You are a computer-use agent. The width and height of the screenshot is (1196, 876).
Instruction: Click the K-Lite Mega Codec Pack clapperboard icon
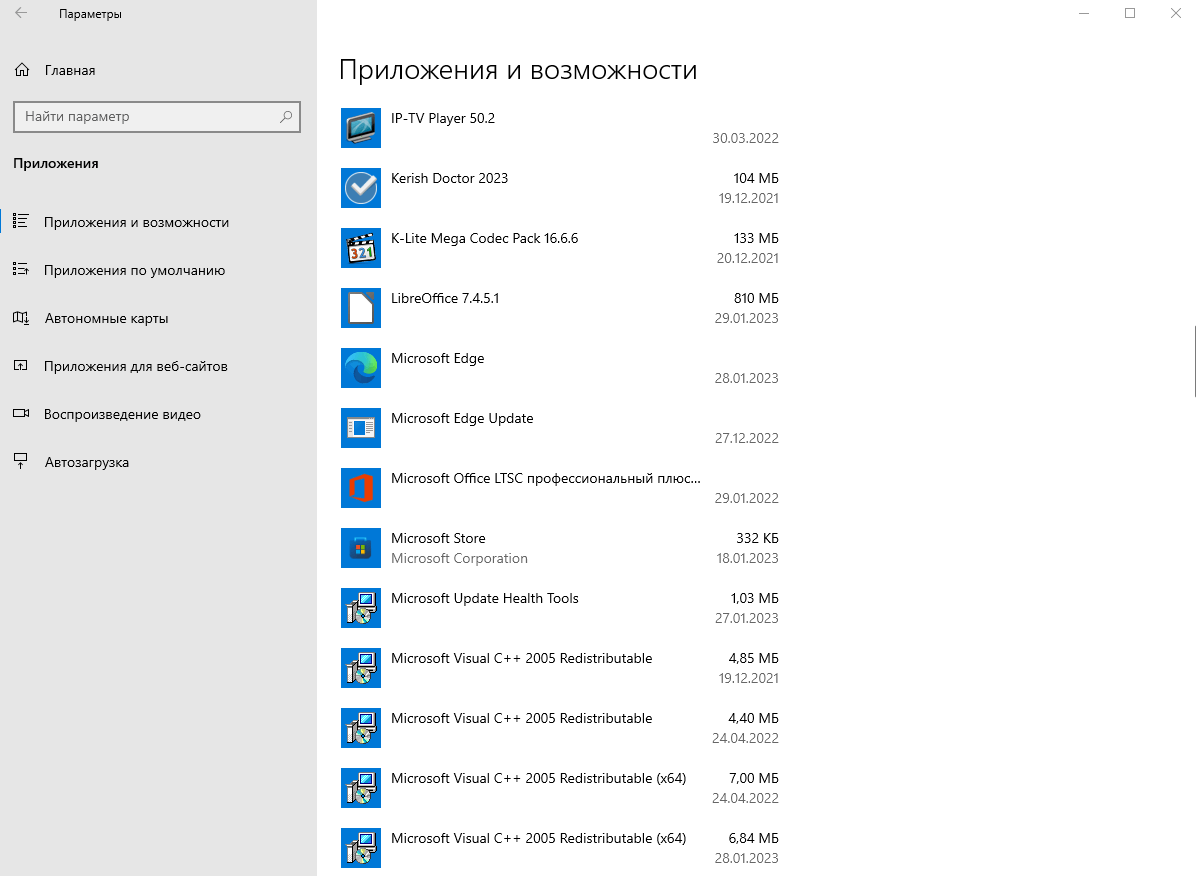click(361, 248)
